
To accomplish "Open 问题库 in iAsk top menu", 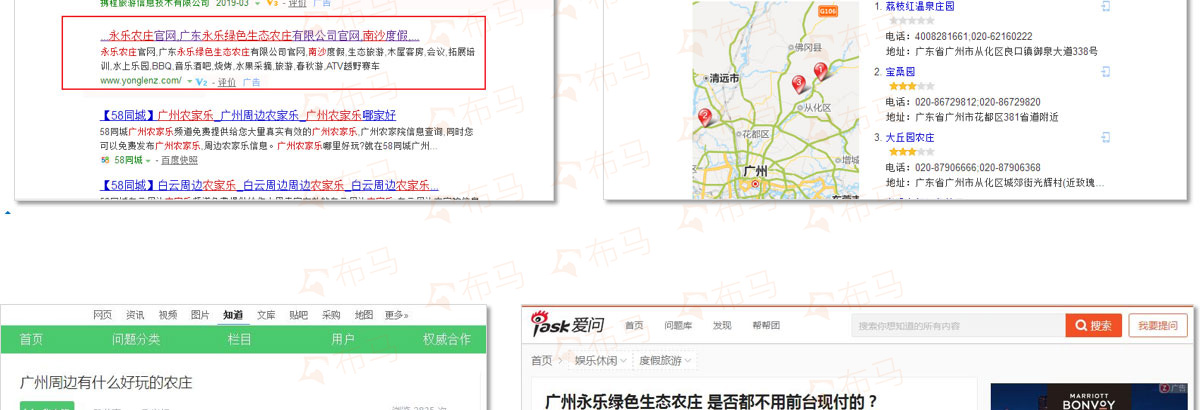I will 679,326.
